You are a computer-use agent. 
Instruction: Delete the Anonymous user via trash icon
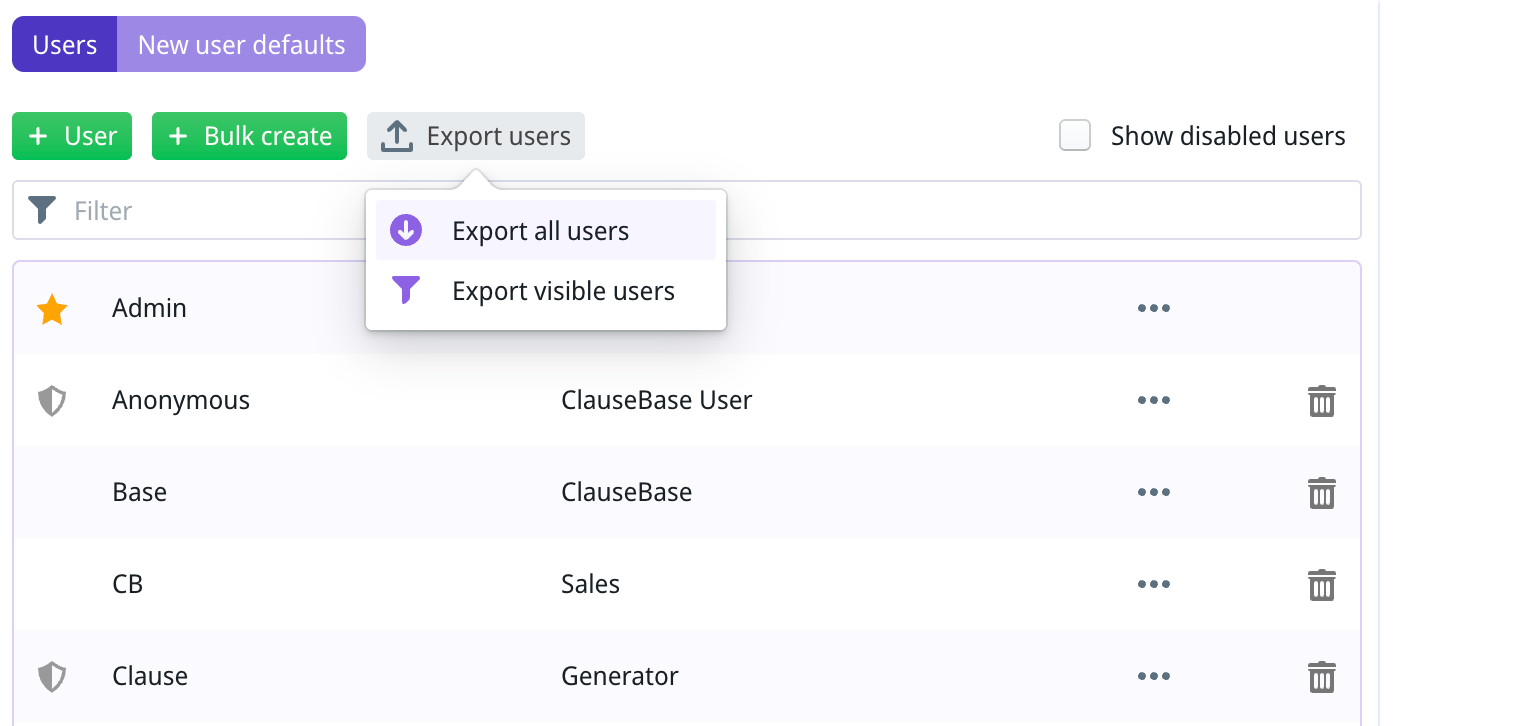[1321, 402]
